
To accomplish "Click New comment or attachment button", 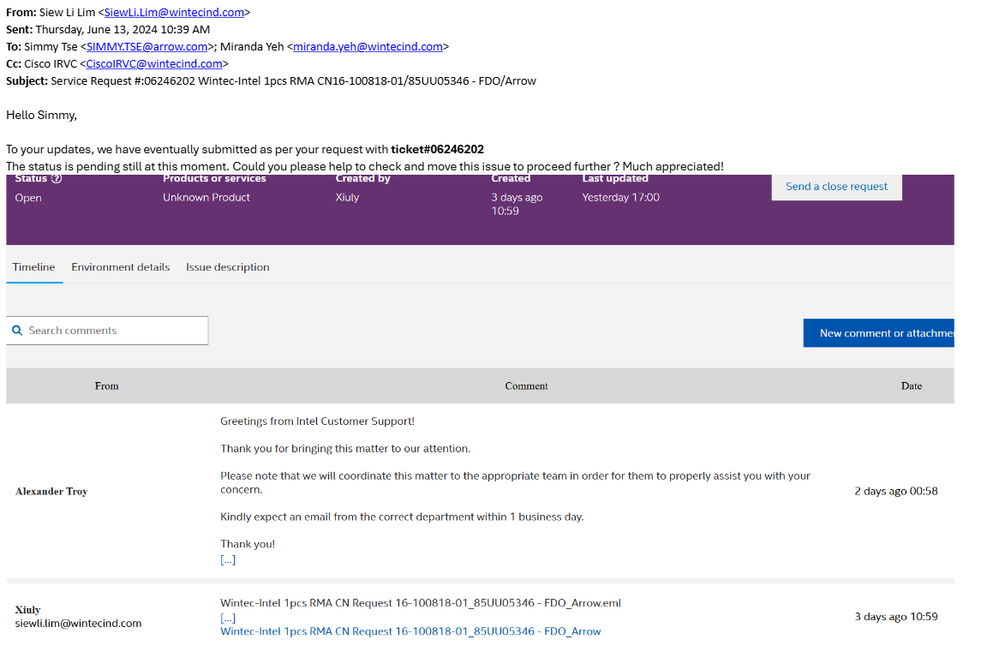I will tap(879, 333).
